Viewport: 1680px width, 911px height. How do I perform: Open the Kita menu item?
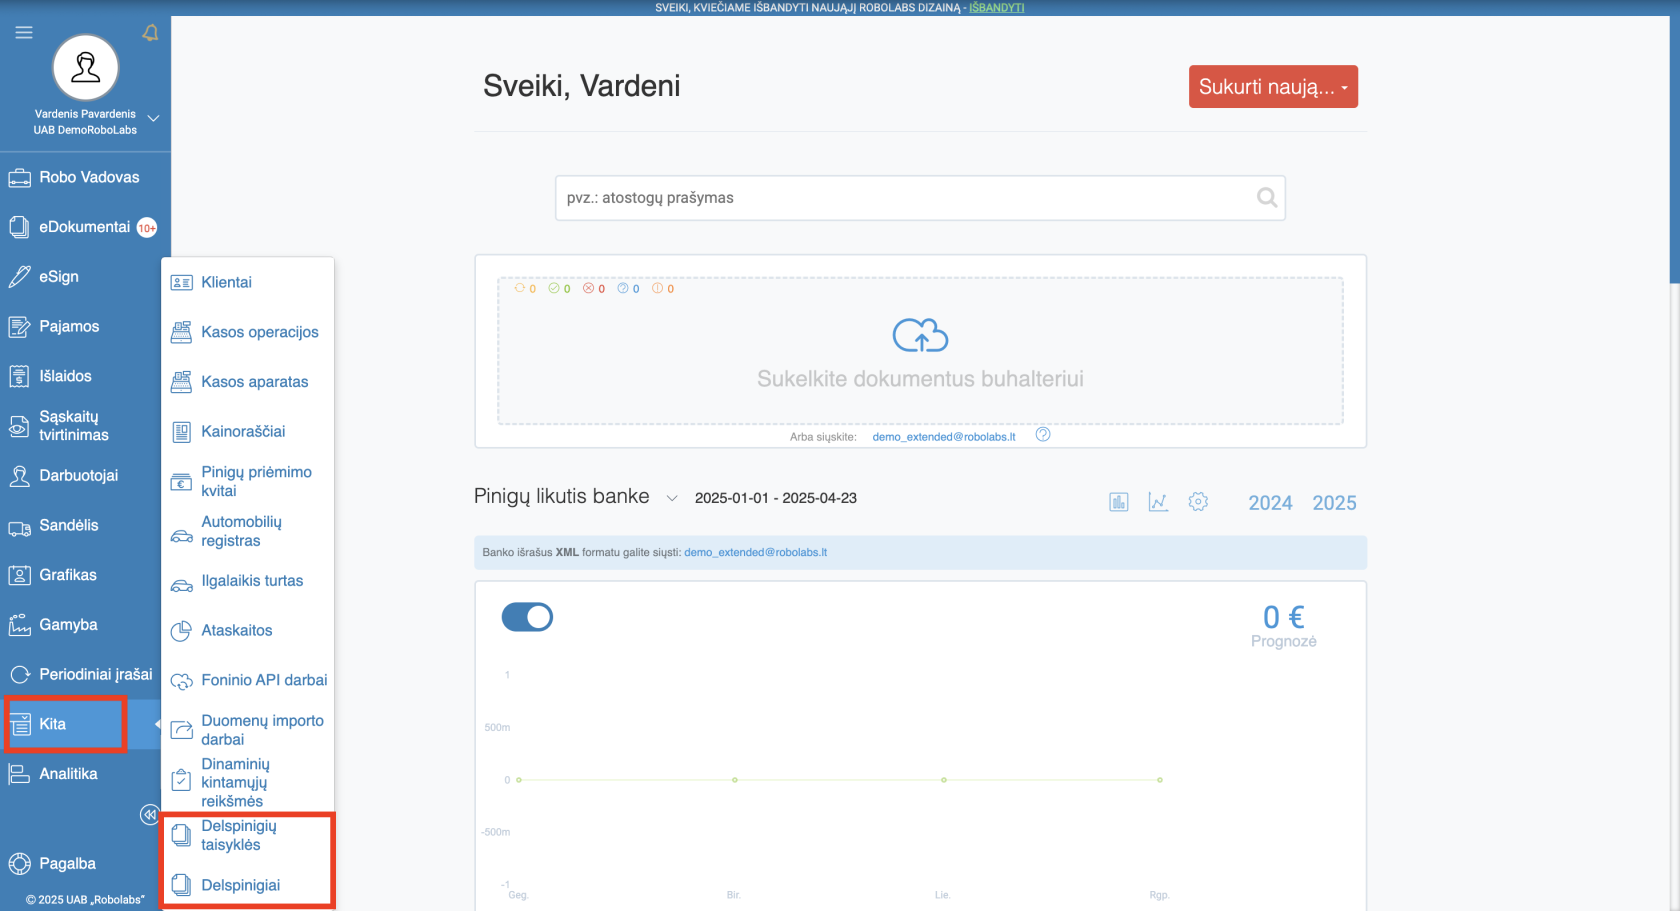65,724
